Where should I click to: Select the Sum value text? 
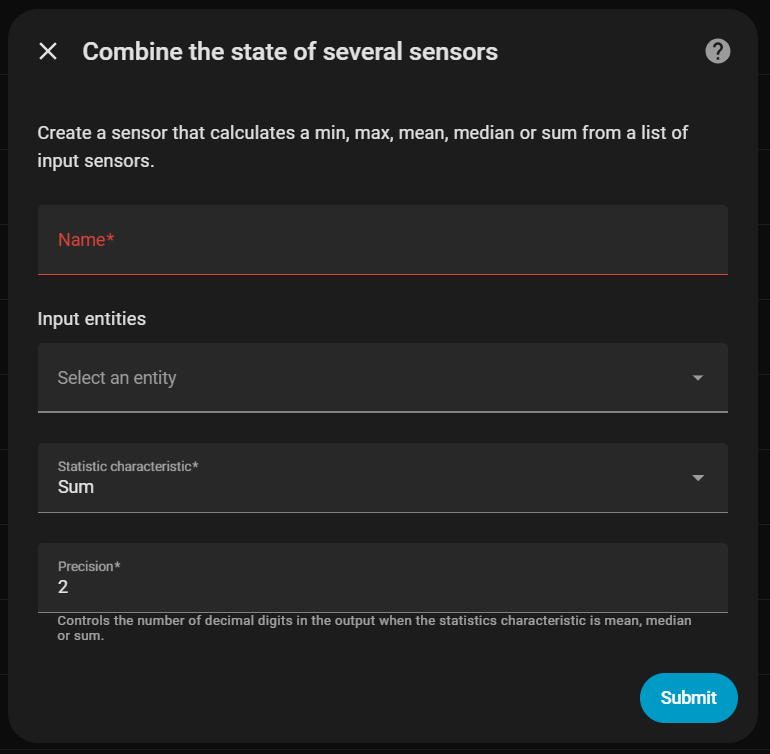coord(76,488)
